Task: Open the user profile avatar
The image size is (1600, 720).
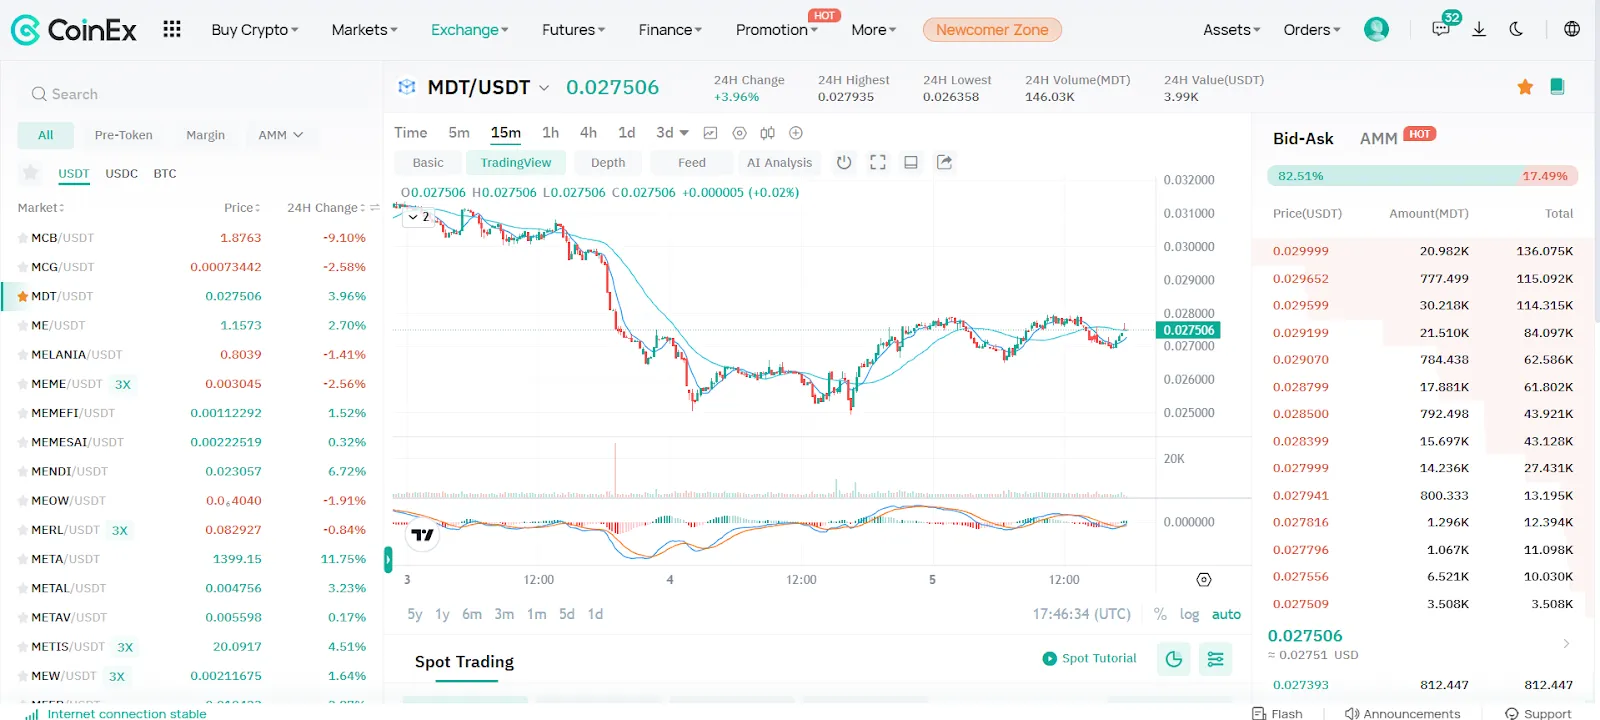Action: coord(1376,29)
